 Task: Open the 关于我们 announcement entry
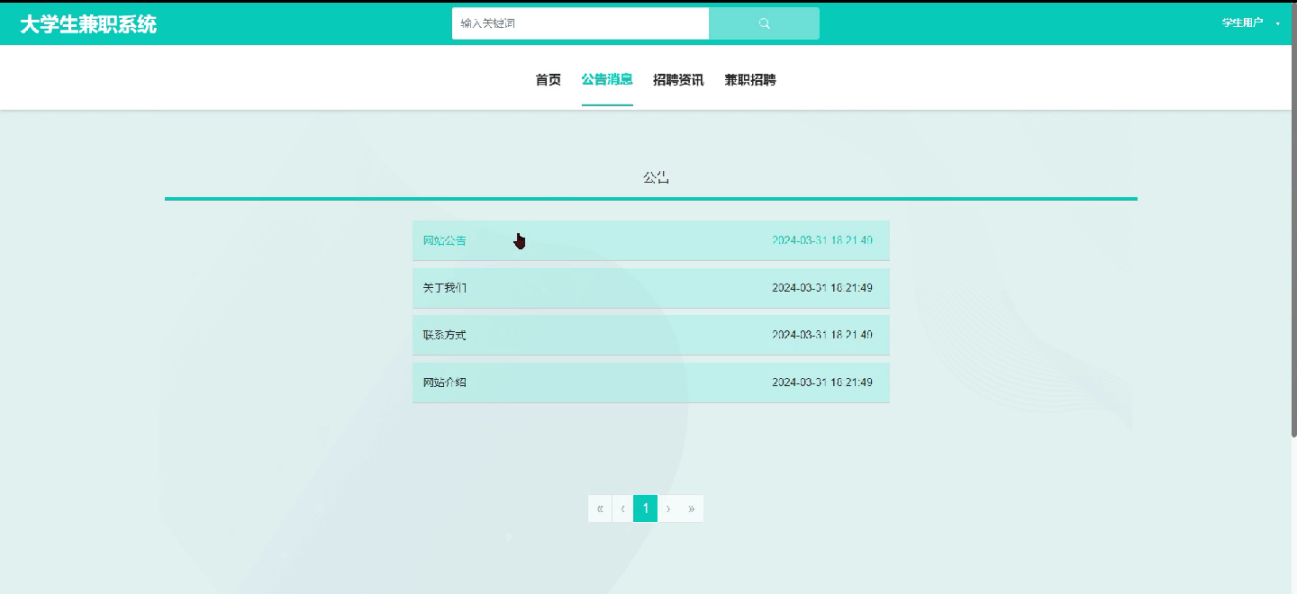[651, 288]
